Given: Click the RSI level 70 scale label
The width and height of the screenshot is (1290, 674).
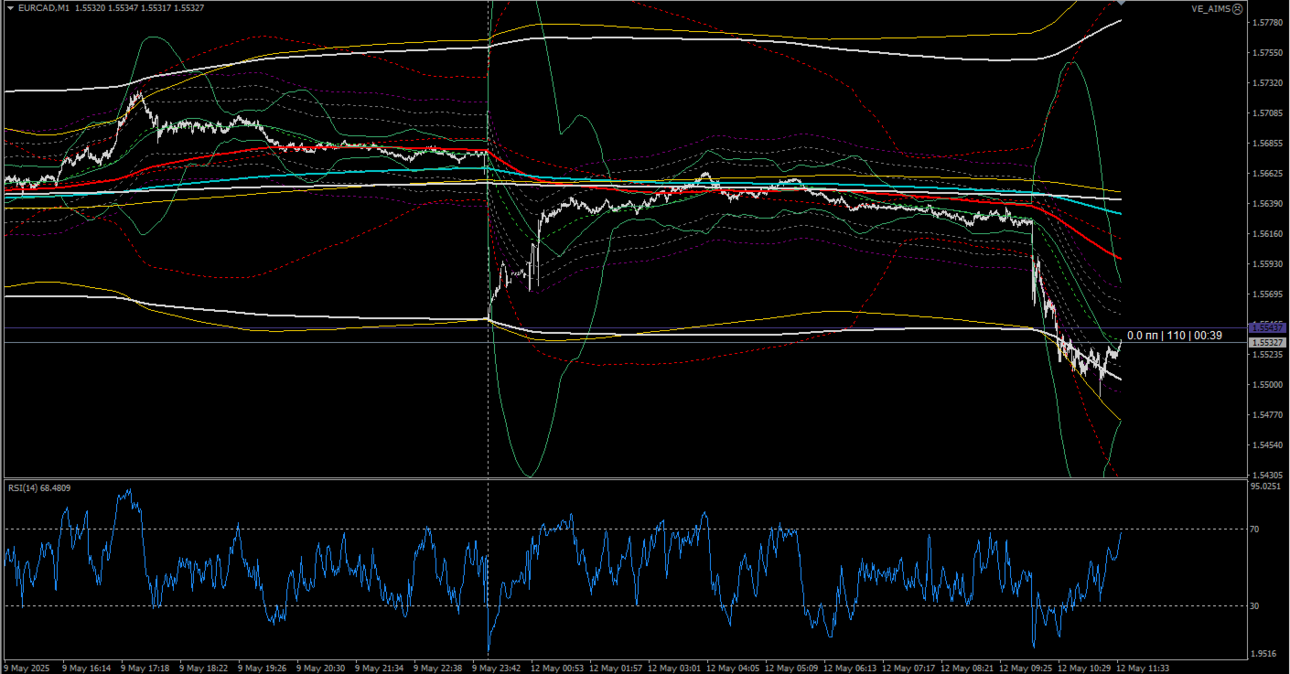Looking at the screenshot, I should click(1256, 528).
